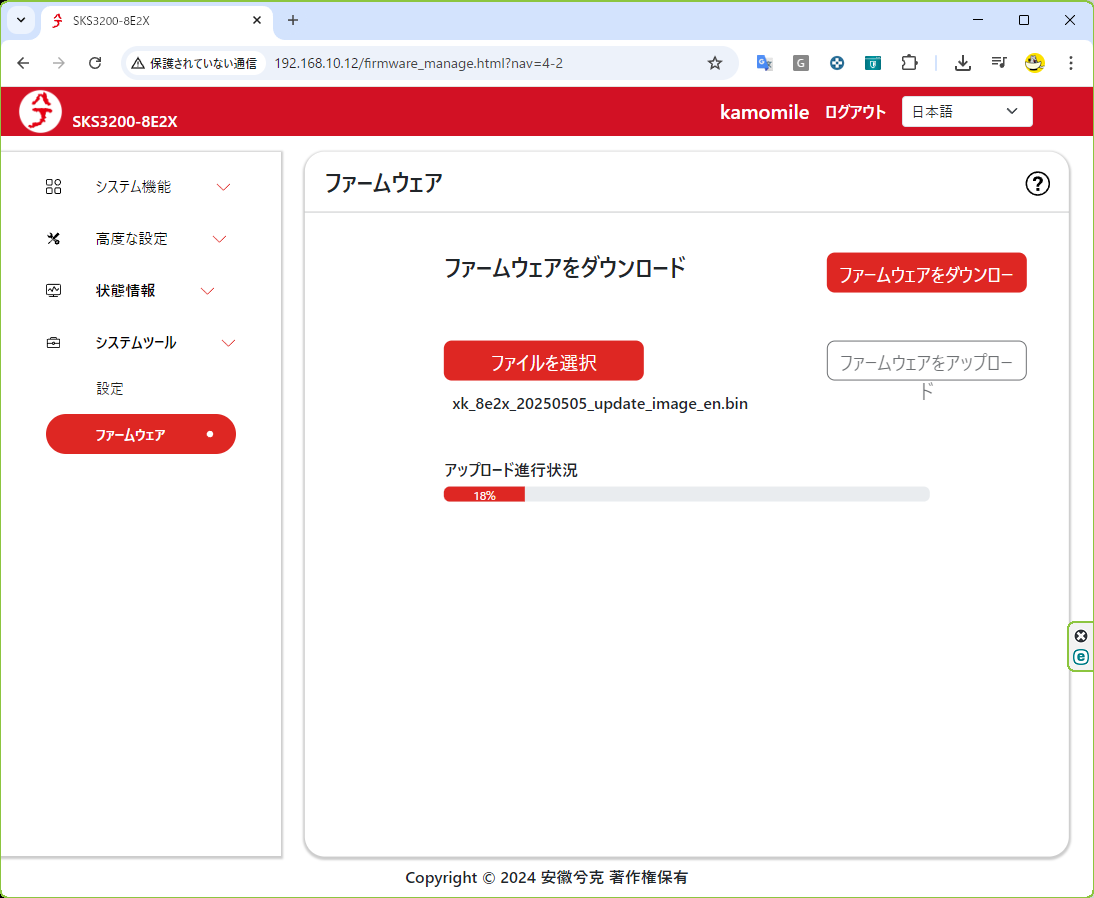Bookmark this page with star icon
The image size is (1094, 898).
(714, 63)
